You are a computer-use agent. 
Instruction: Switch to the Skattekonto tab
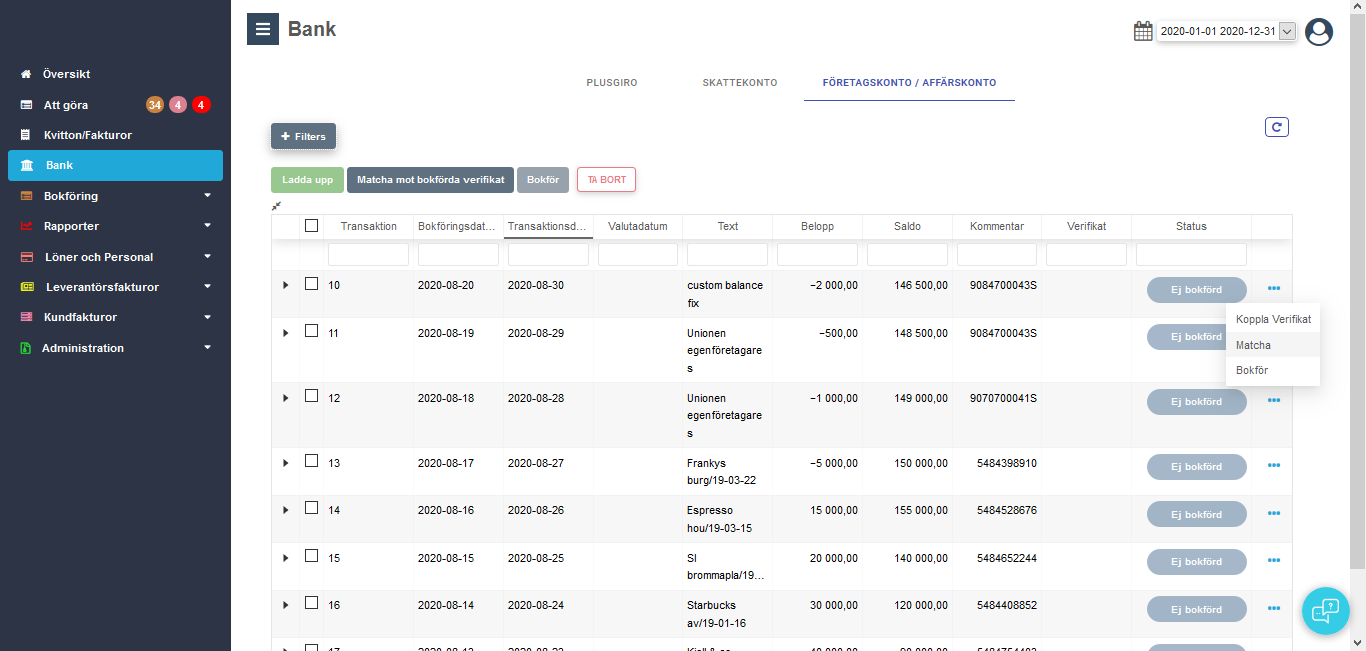coord(739,83)
